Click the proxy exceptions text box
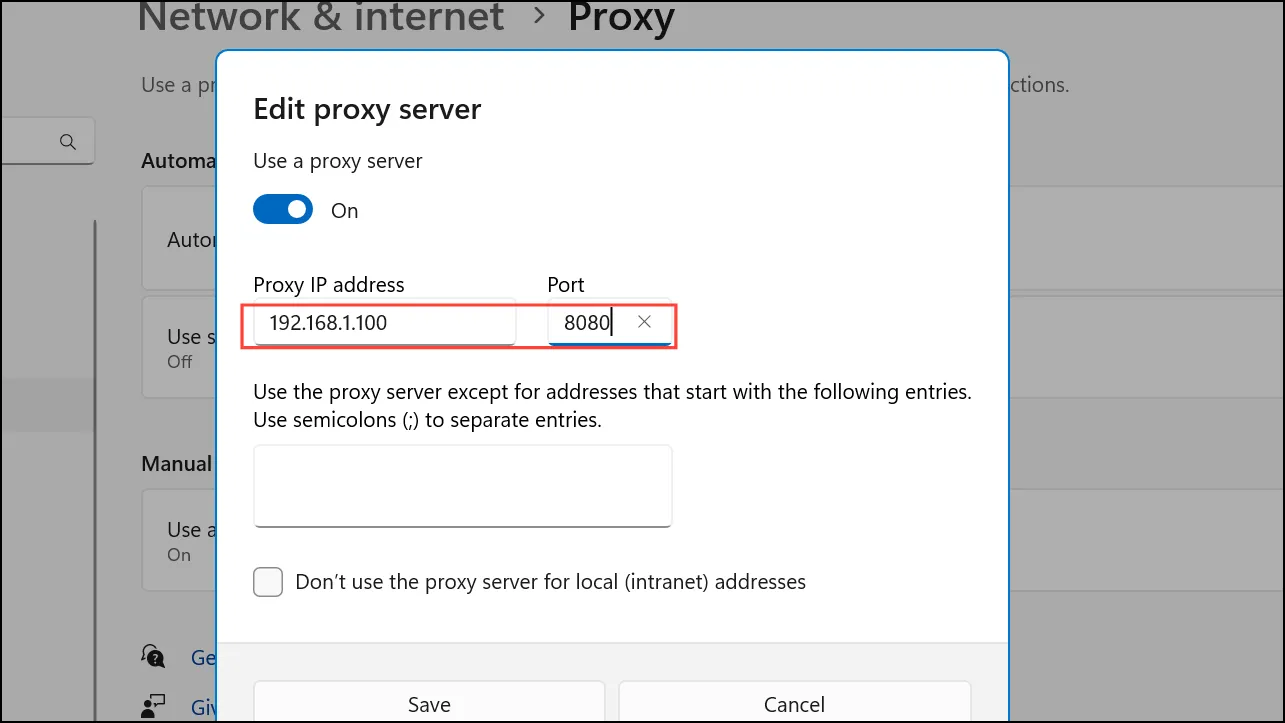Screen dimensions: 1285x723 point(463,486)
